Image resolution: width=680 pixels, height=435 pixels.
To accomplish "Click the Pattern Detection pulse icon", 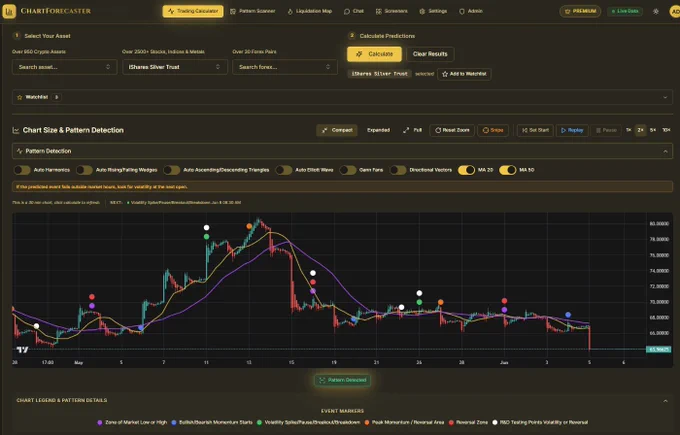I will point(20,151).
